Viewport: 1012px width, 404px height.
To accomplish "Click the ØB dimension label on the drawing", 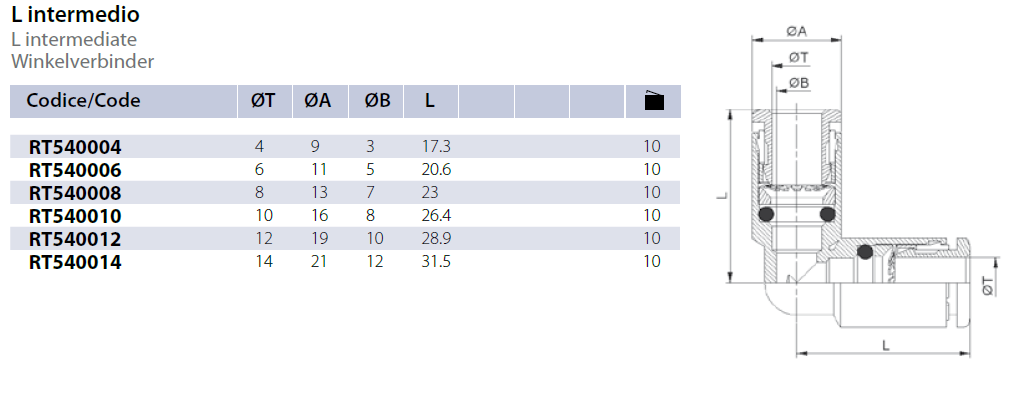I will click(x=798, y=82).
